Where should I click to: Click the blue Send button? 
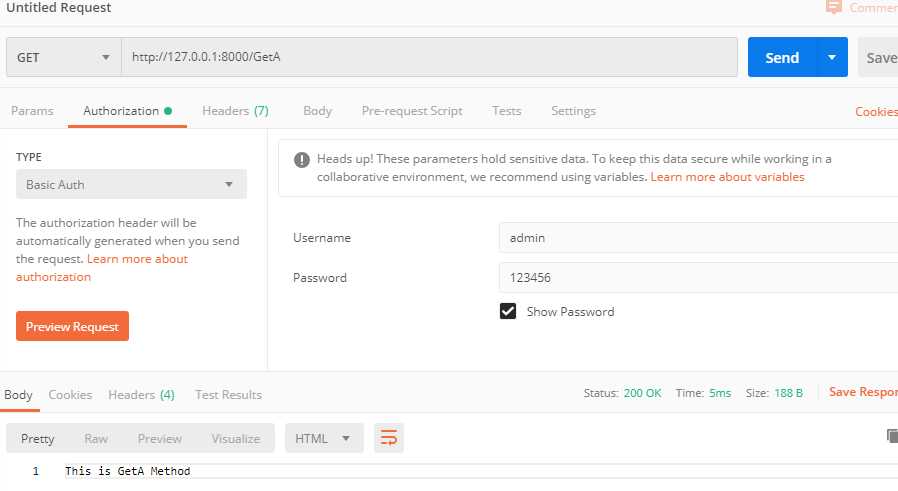pyautogui.click(x=781, y=58)
